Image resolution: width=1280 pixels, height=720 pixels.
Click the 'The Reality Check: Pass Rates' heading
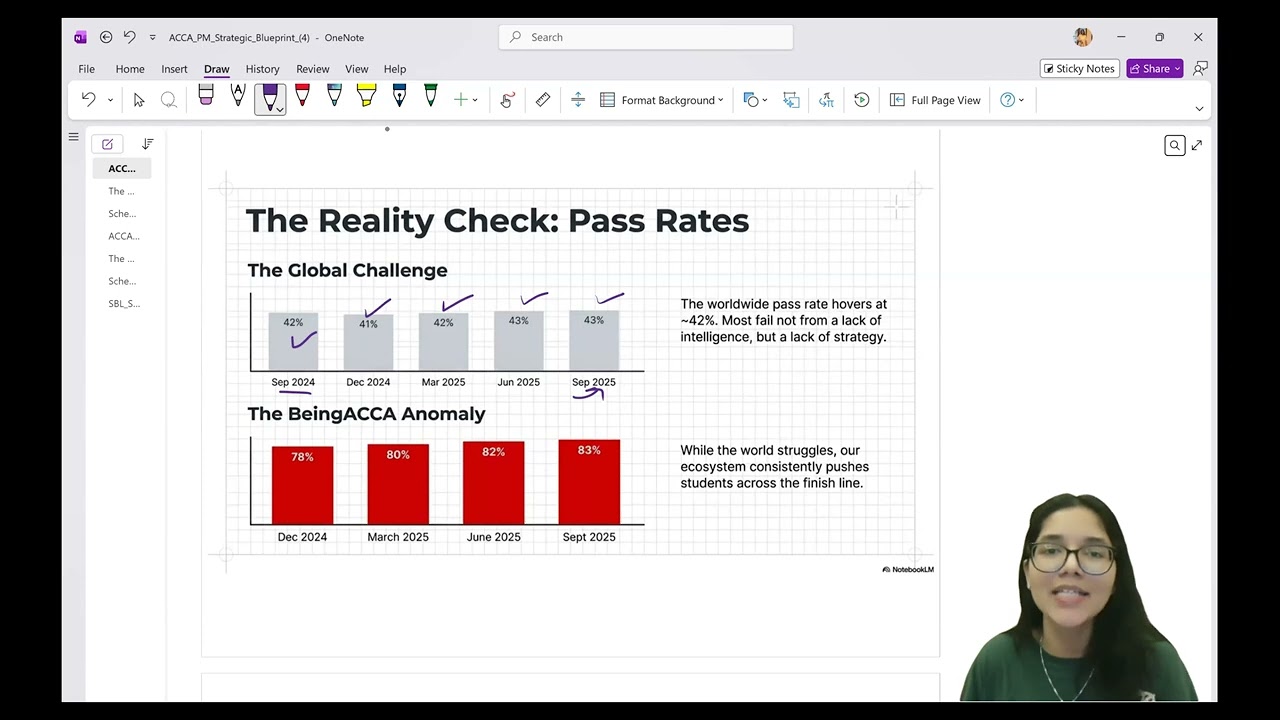pos(497,220)
